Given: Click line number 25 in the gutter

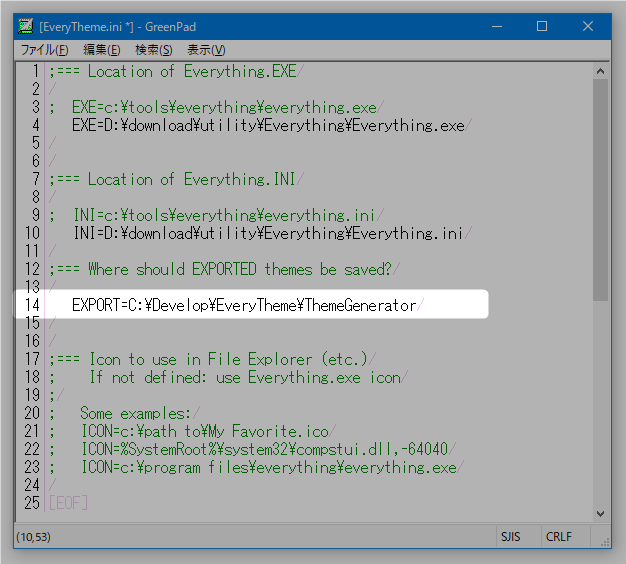Looking at the screenshot, I should [32, 503].
